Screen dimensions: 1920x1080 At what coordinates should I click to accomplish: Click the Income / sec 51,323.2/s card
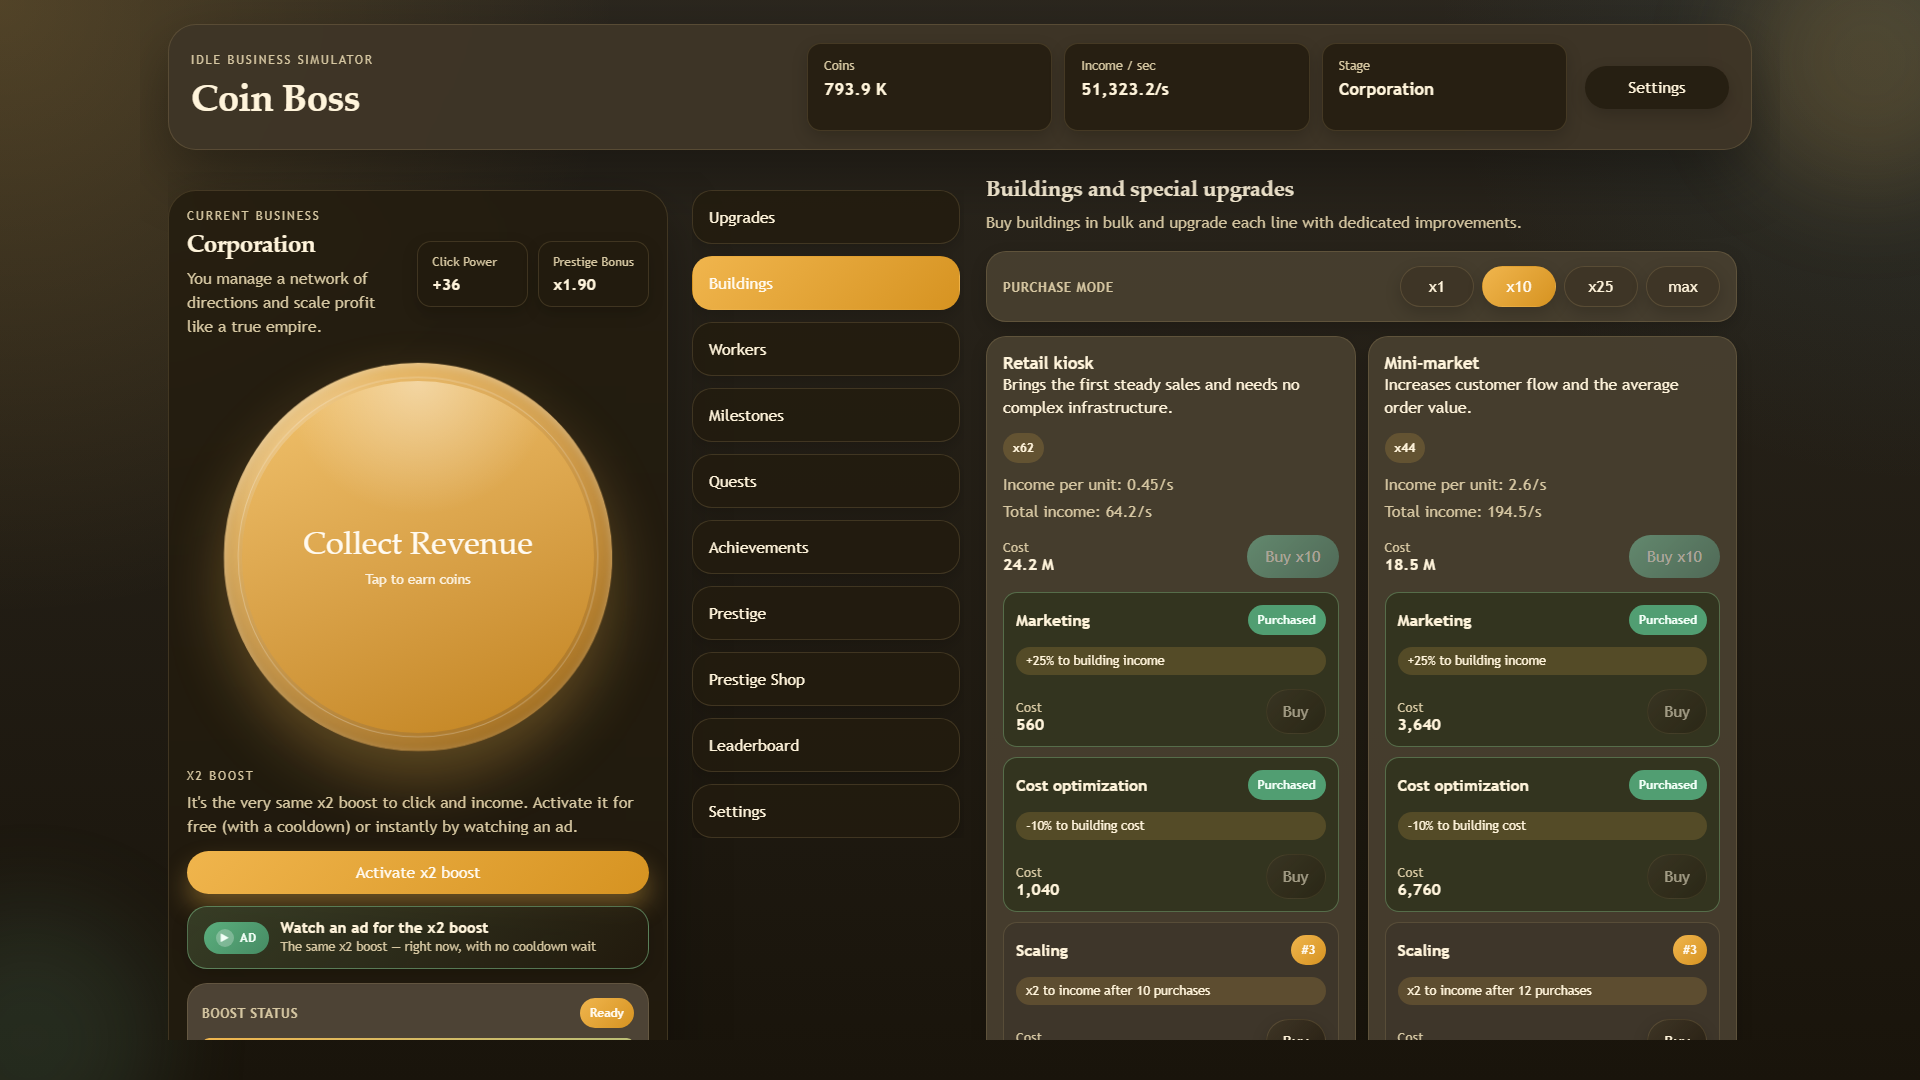pos(1186,87)
